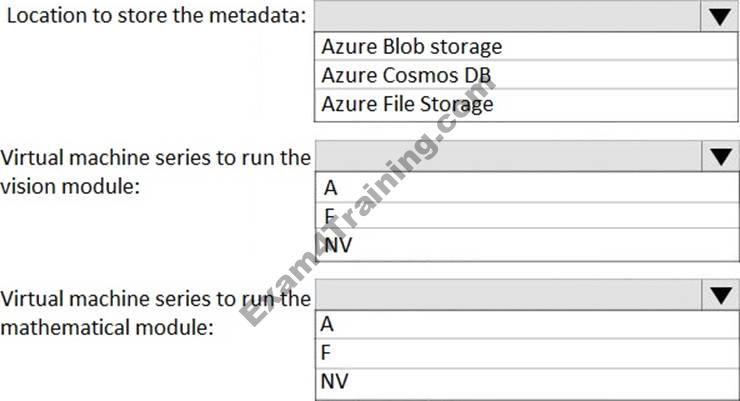Image resolution: width=740 pixels, height=401 pixels.
Task: Choose F series for the mathematical module
Action: pyautogui.click(x=326, y=352)
